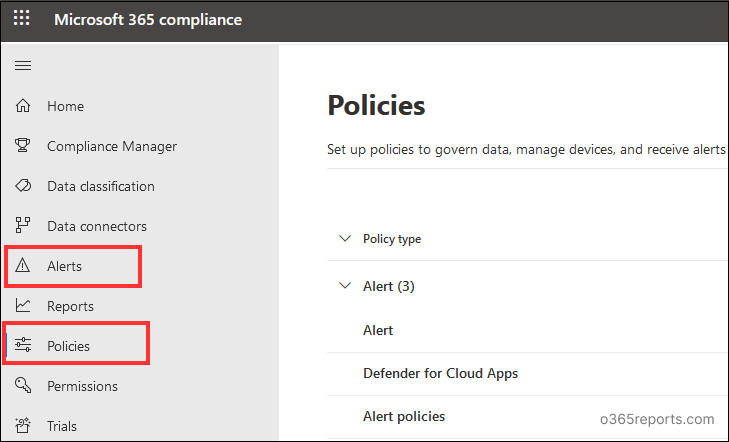The width and height of the screenshot is (729, 442).
Task: Collapse the Alert (3) group chevron
Action: 345,285
